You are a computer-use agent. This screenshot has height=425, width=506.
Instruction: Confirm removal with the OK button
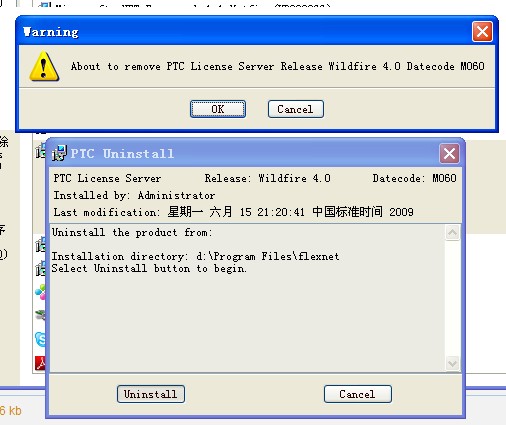pyautogui.click(x=218, y=109)
